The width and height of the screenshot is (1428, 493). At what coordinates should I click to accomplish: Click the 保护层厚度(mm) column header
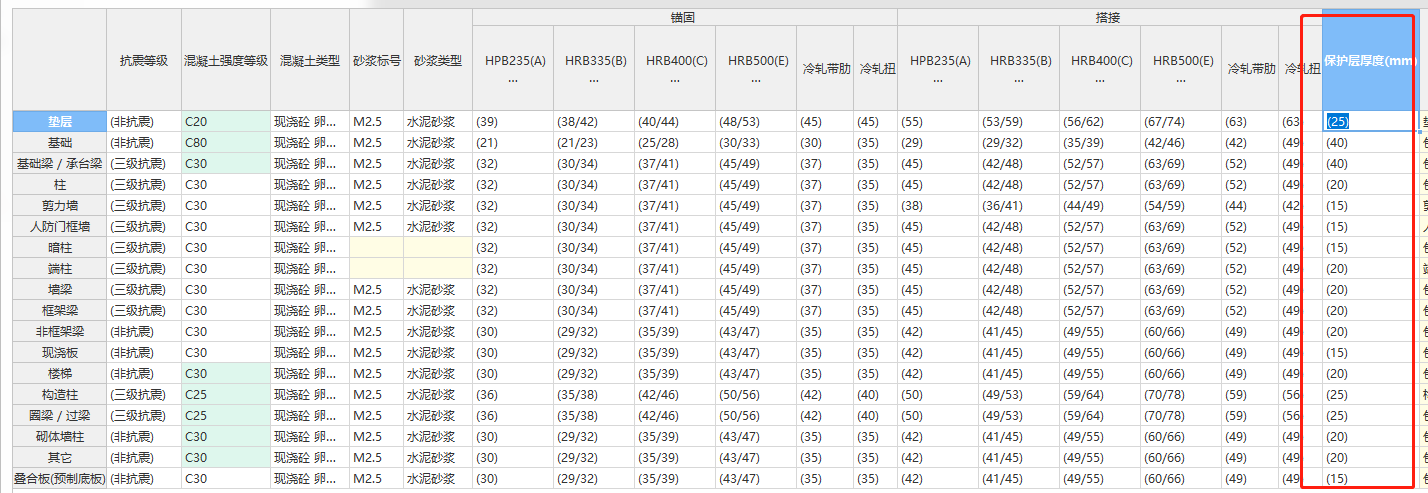click(1370, 60)
